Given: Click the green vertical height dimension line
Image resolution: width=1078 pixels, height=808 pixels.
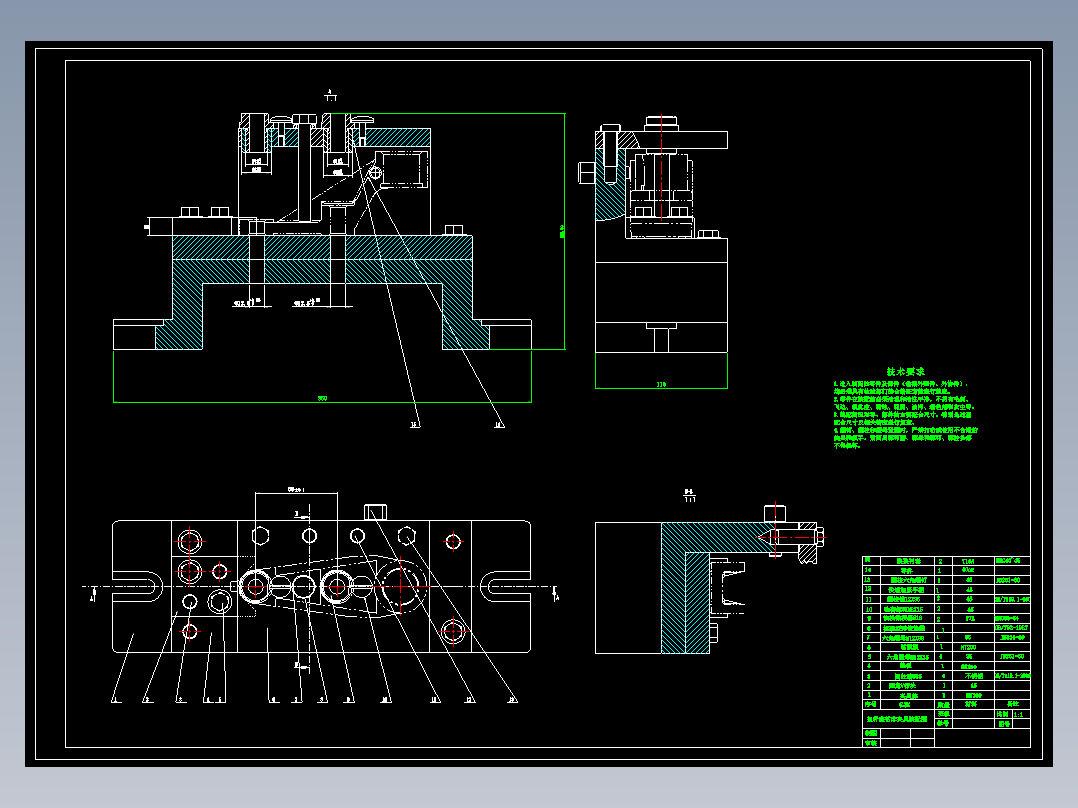Looking at the screenshot, I should pos(564,231).
